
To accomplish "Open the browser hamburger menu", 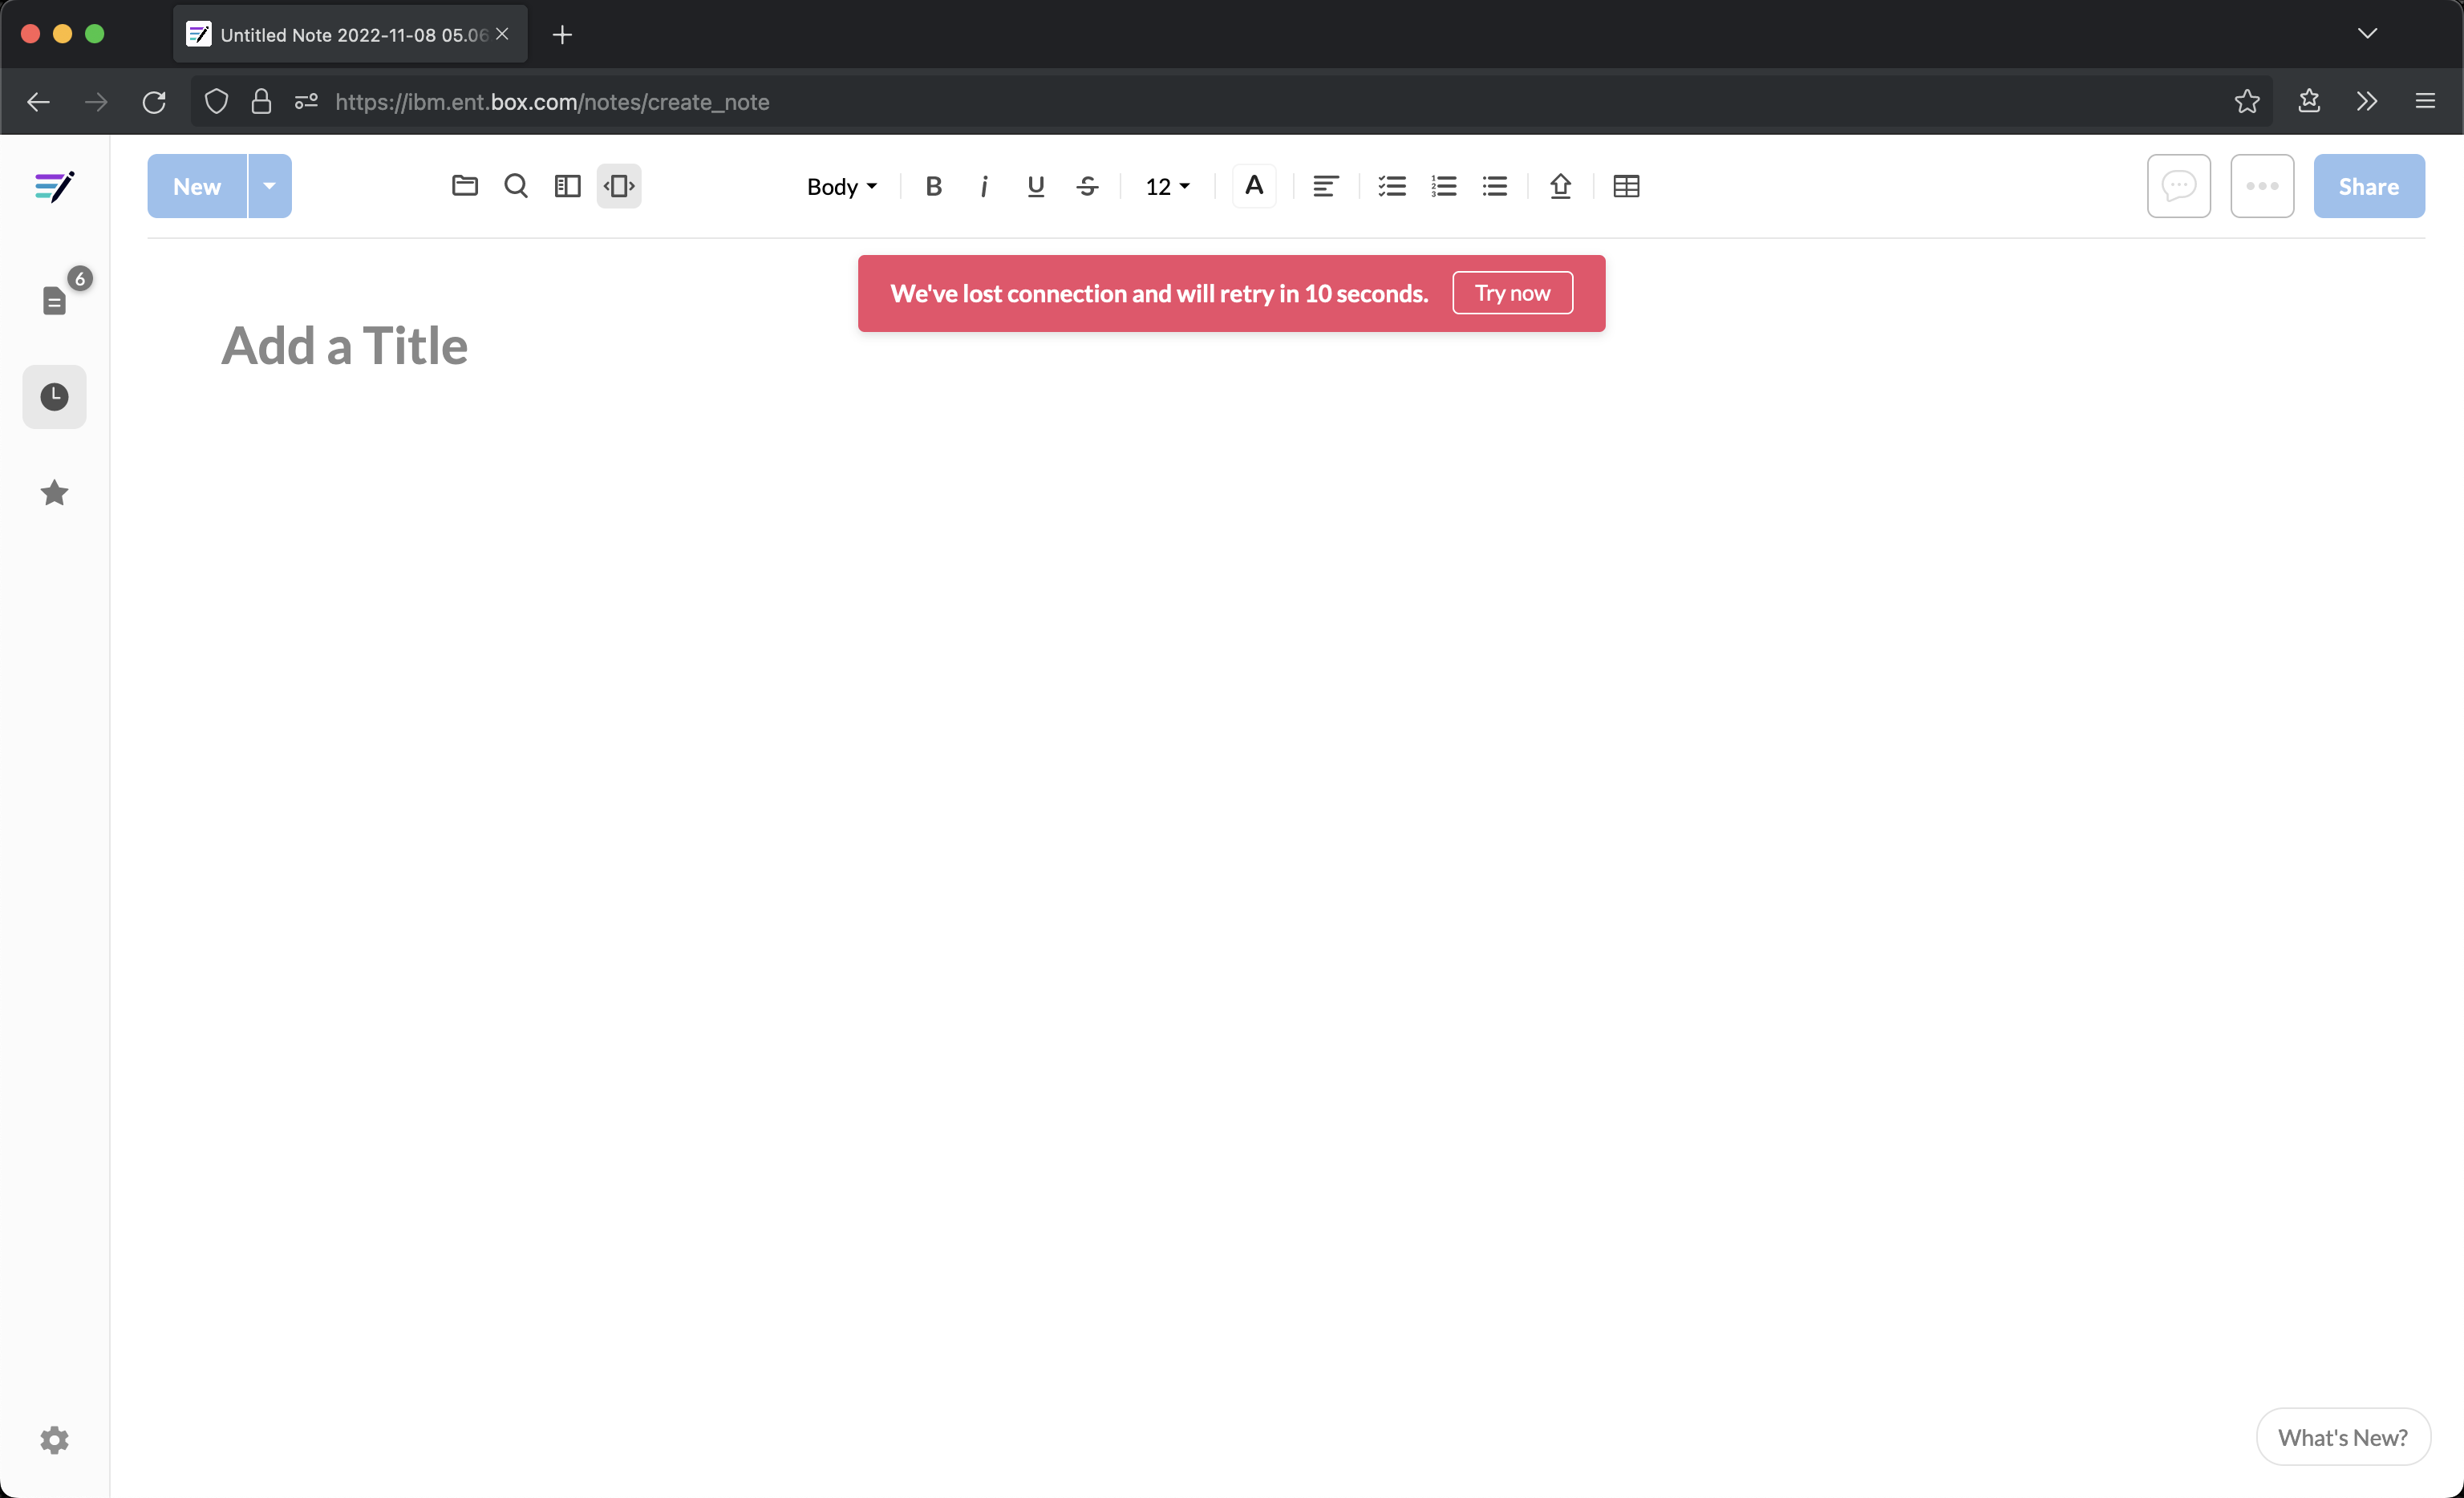I will tap(2425, 101).
